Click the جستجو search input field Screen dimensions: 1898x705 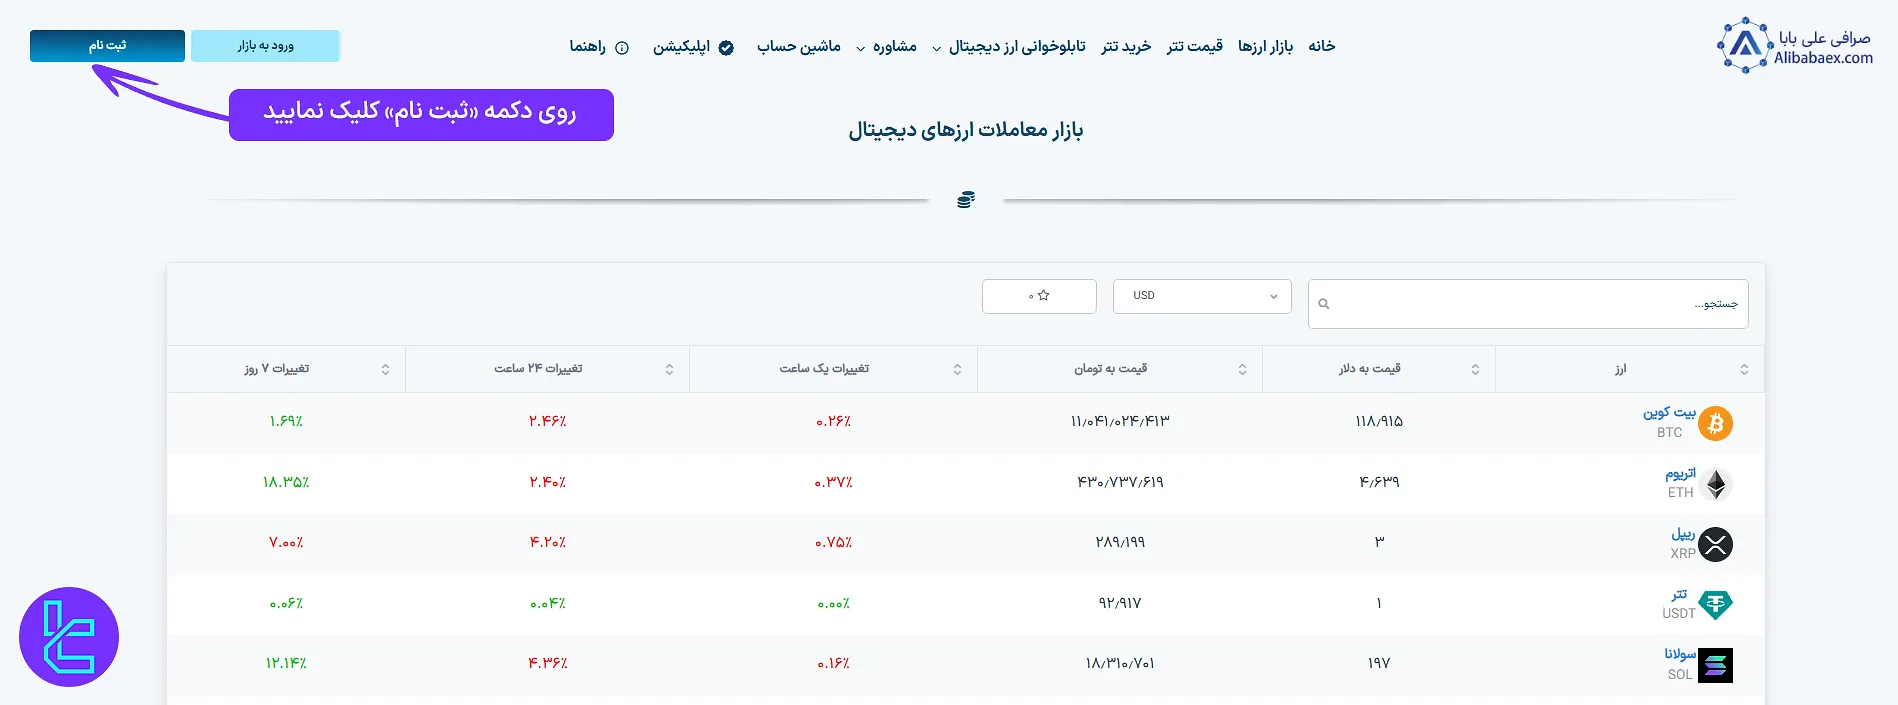coord(1540,304)
